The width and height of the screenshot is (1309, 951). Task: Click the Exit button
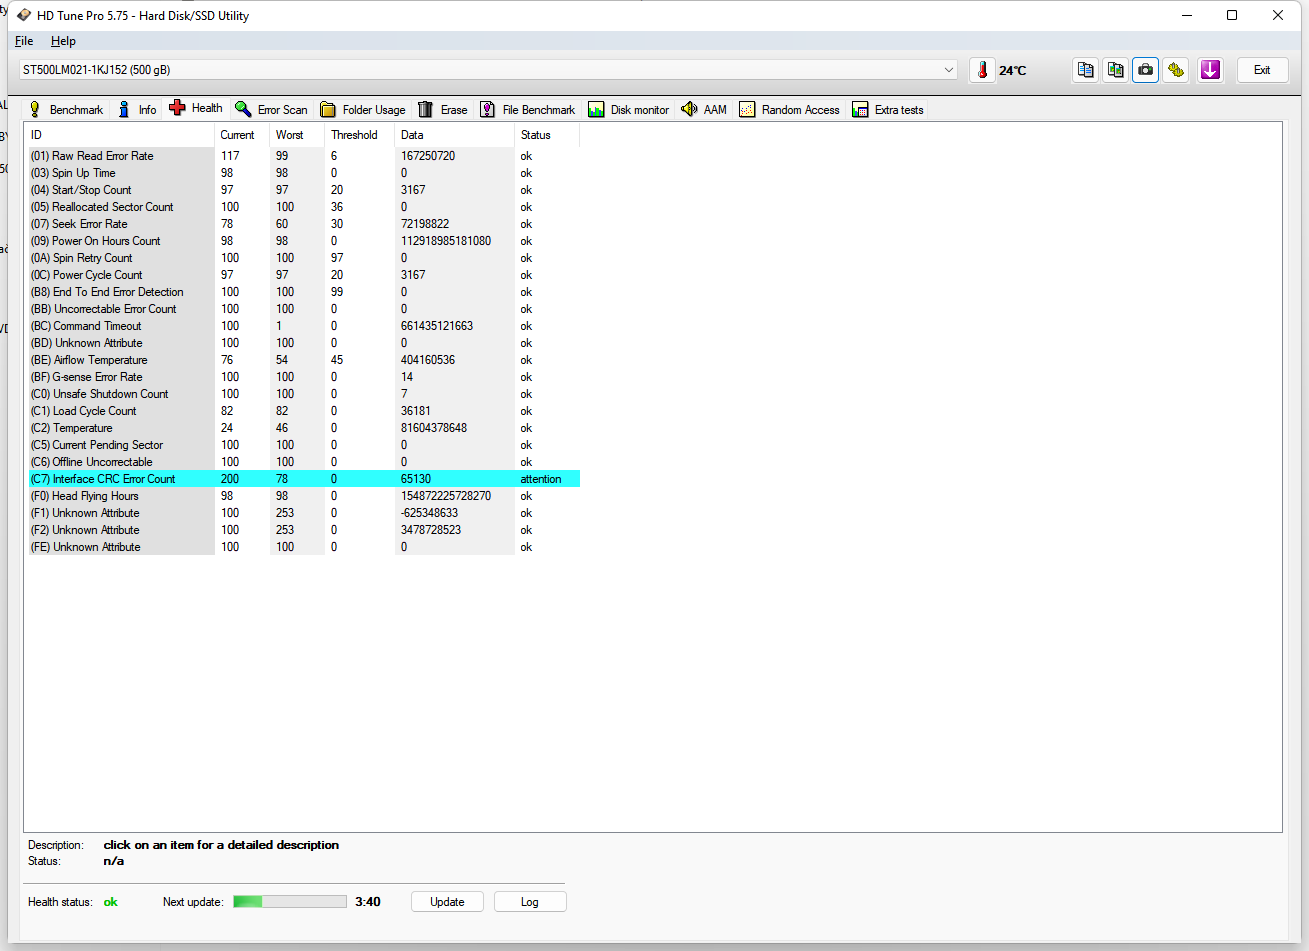point(1262,70)
